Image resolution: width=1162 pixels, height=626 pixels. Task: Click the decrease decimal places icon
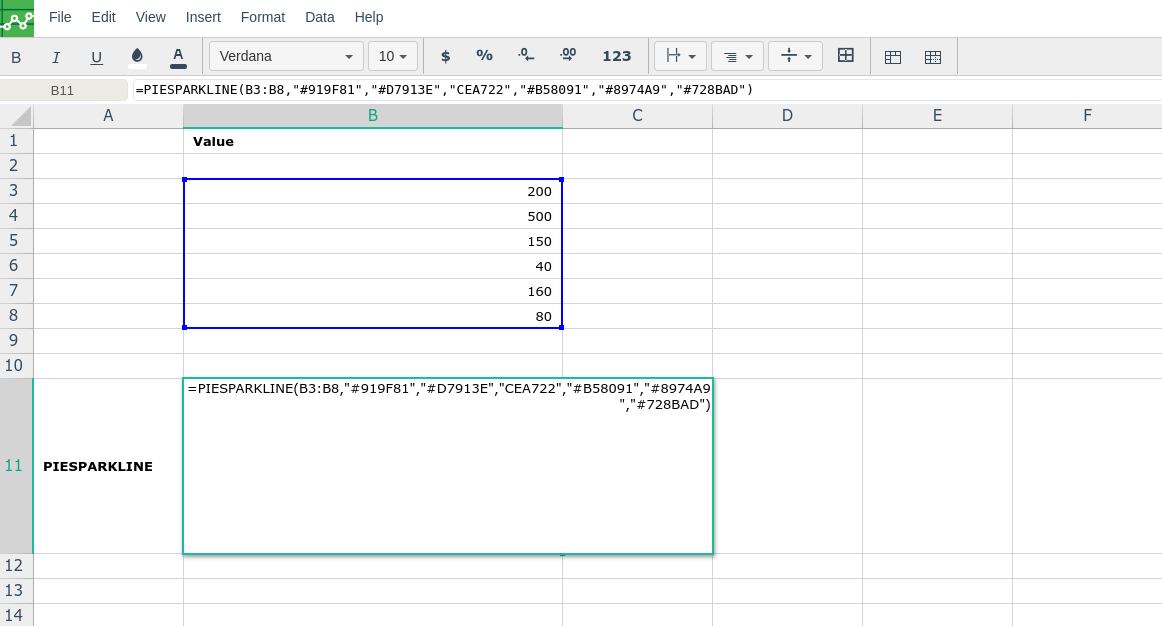point(526,56)
